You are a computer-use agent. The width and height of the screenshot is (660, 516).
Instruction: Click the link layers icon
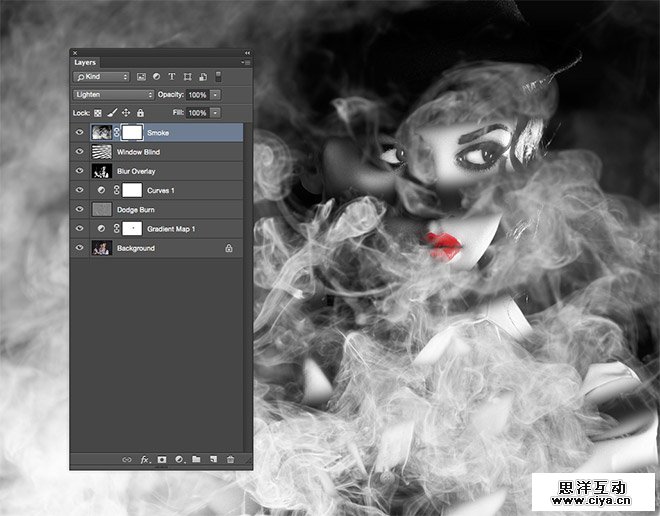point(126,459)
